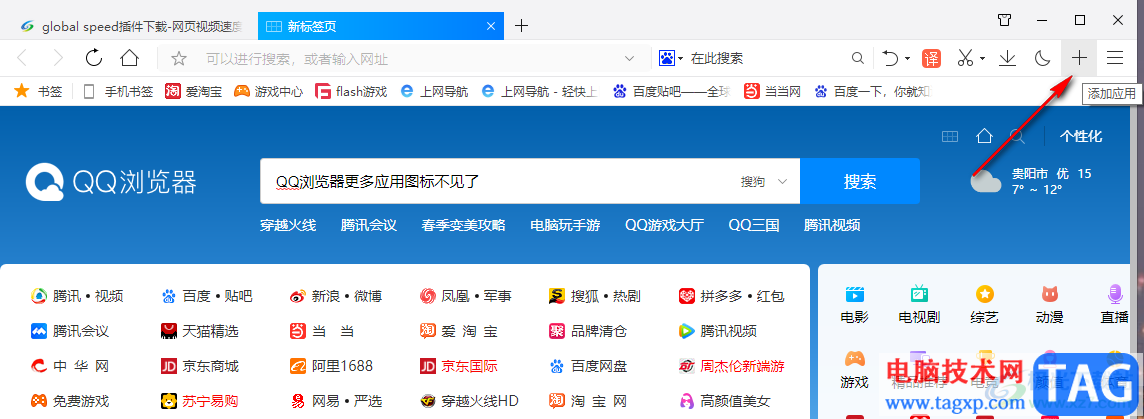This screenshot has height=419, width=1144.
Task: Open 腾讯视频 link under search bar
Action: [832, 226]
